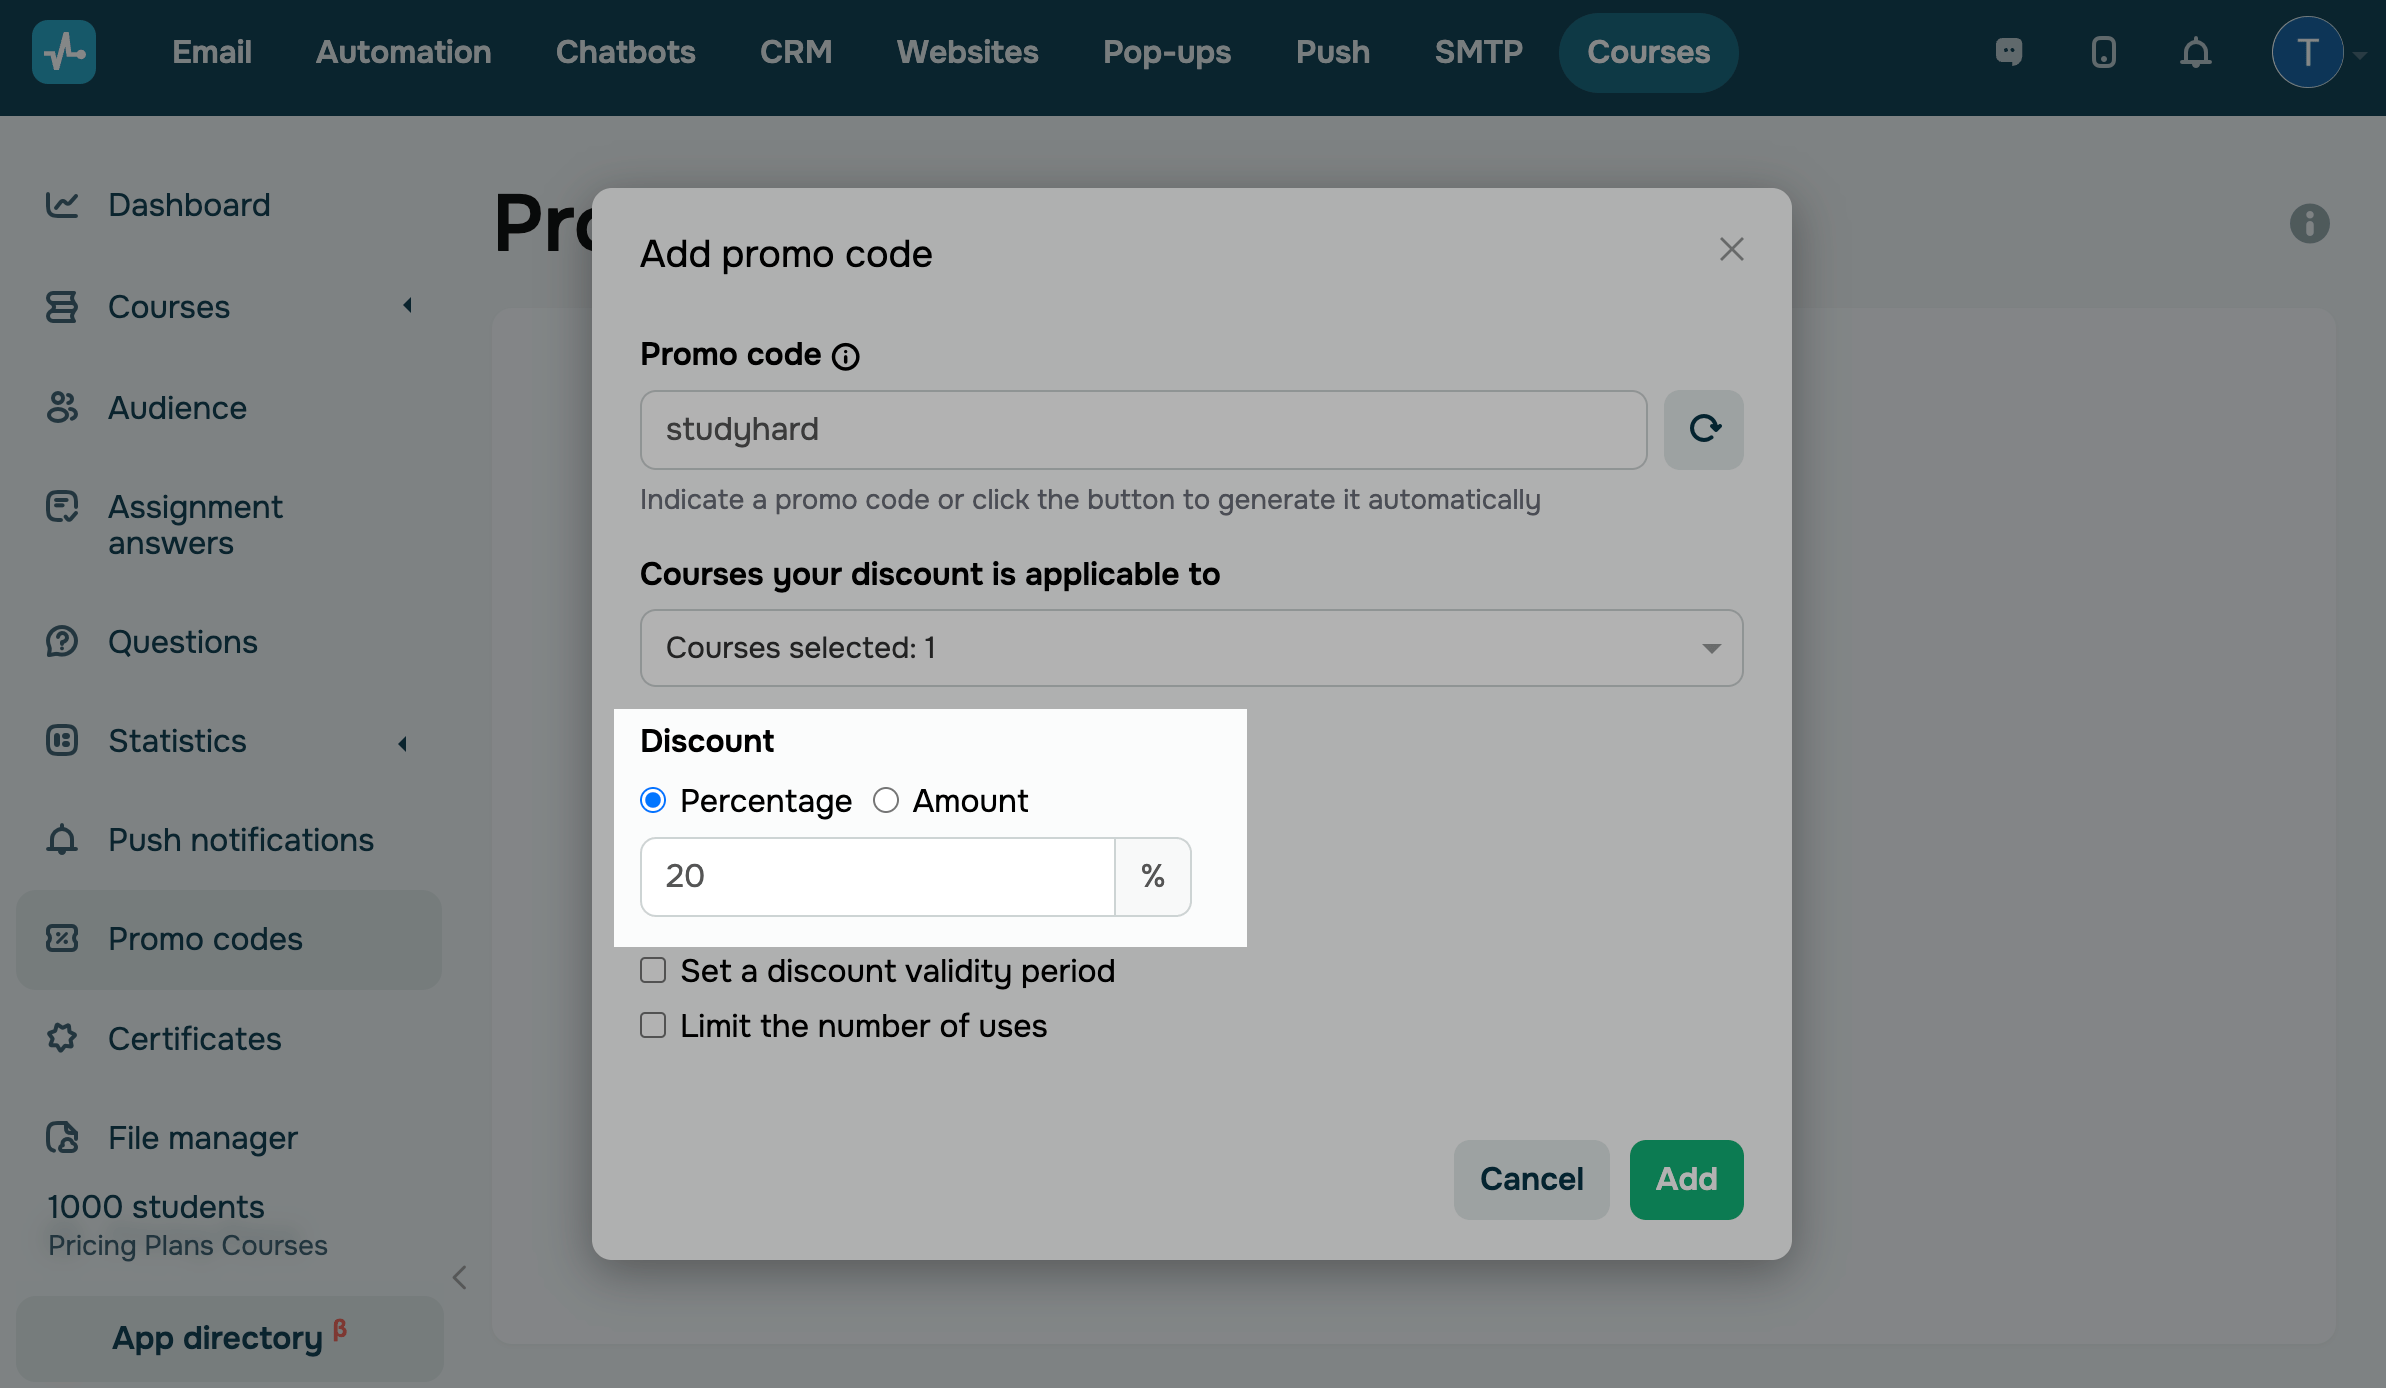Click the SendPulse logo icon

pos(64,52)
